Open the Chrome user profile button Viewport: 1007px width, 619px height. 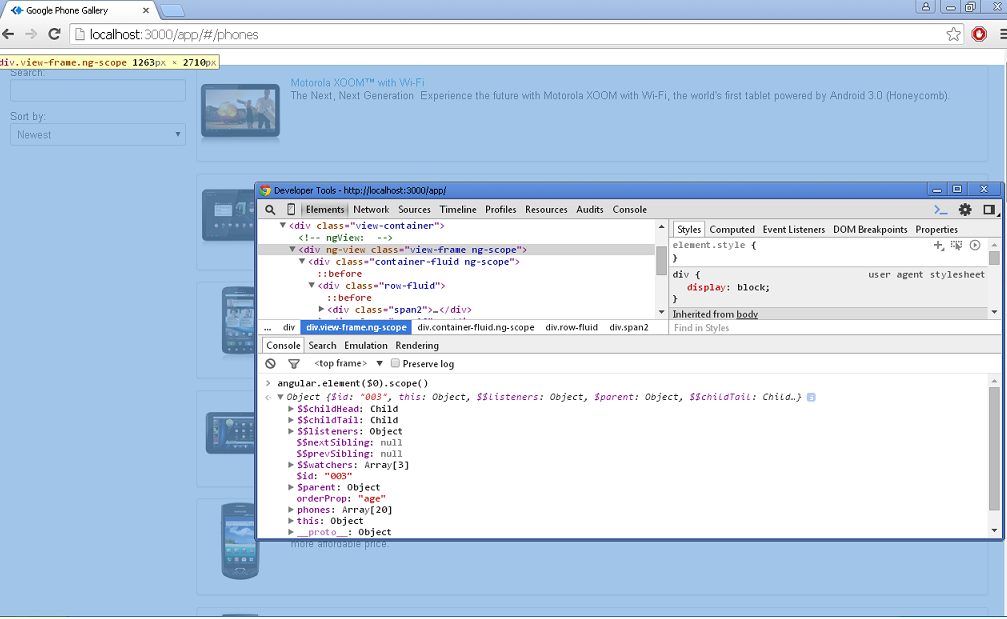click(x=925, y=6)
